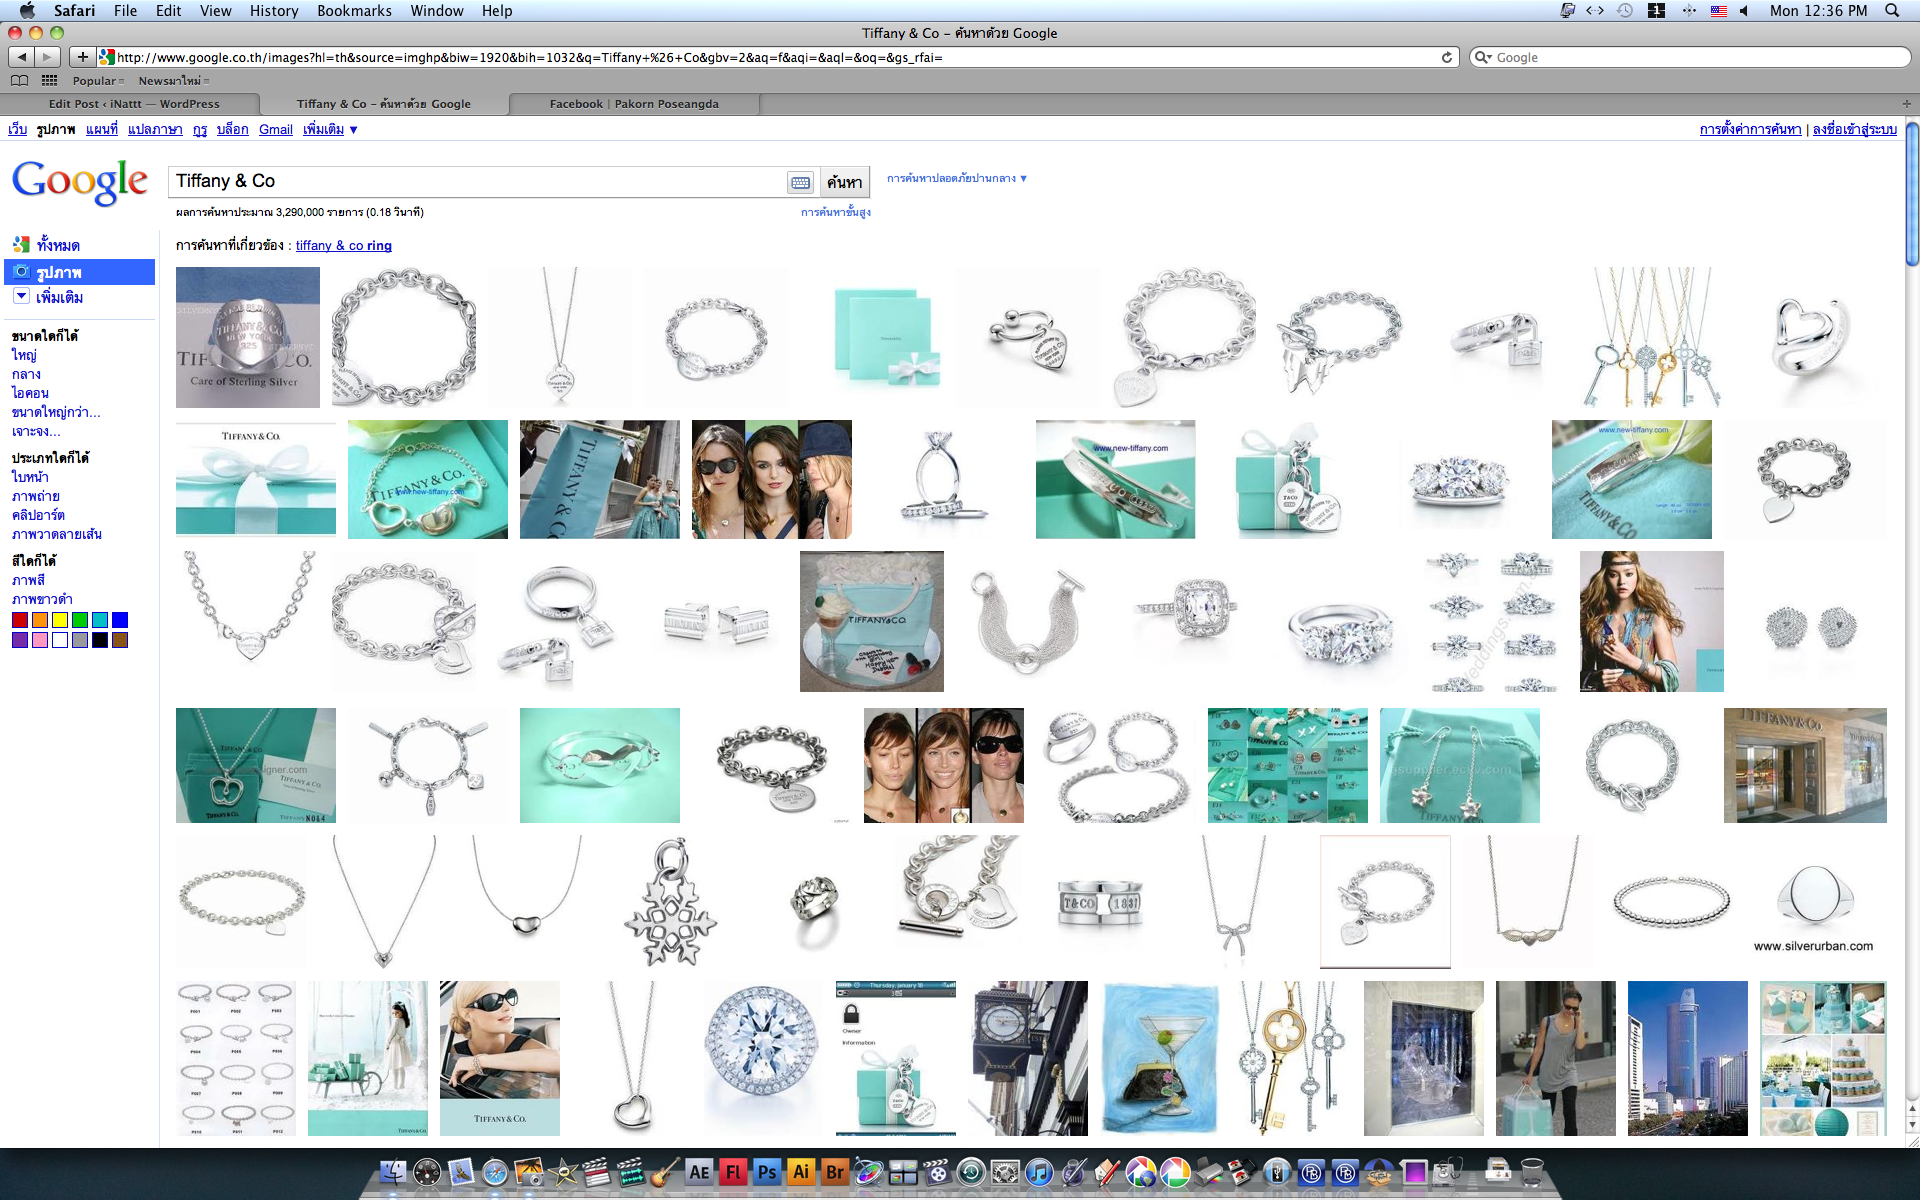Launch iTunes from the Dock

[x=1039, y=1172]
